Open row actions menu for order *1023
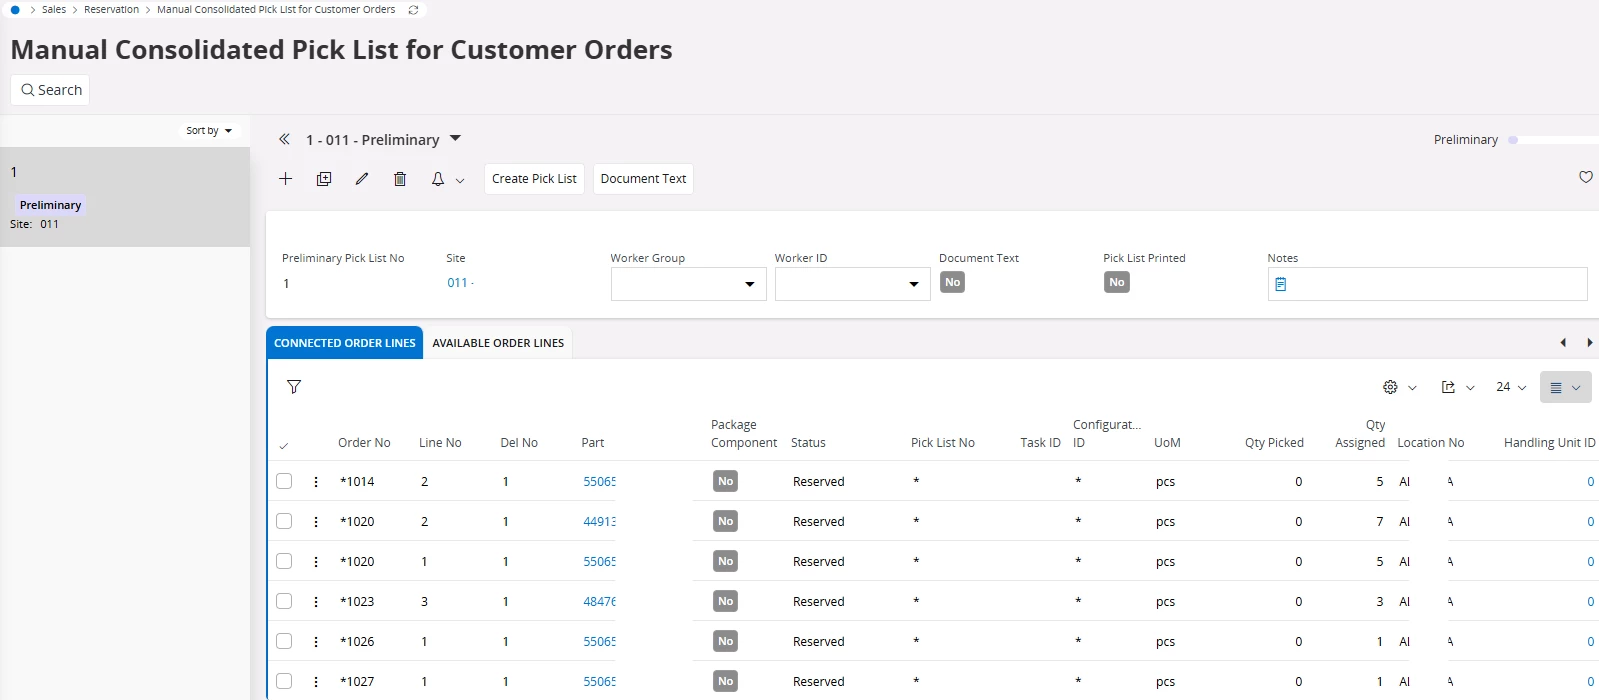1599x700 pixels. (316, 602)
